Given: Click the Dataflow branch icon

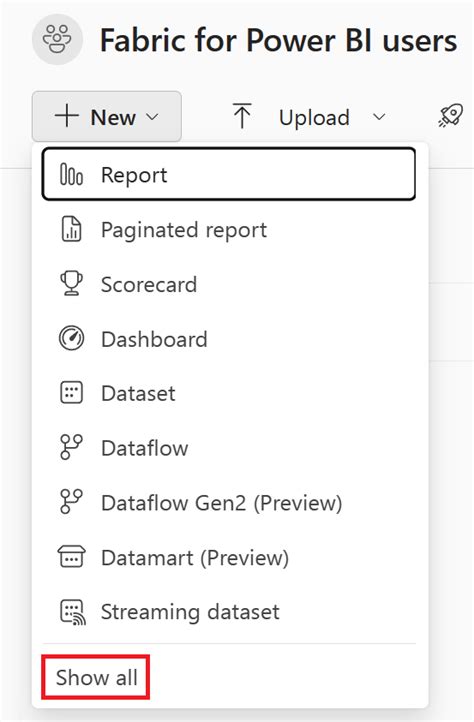Looking at the screenshot, I should coord(71,447).
